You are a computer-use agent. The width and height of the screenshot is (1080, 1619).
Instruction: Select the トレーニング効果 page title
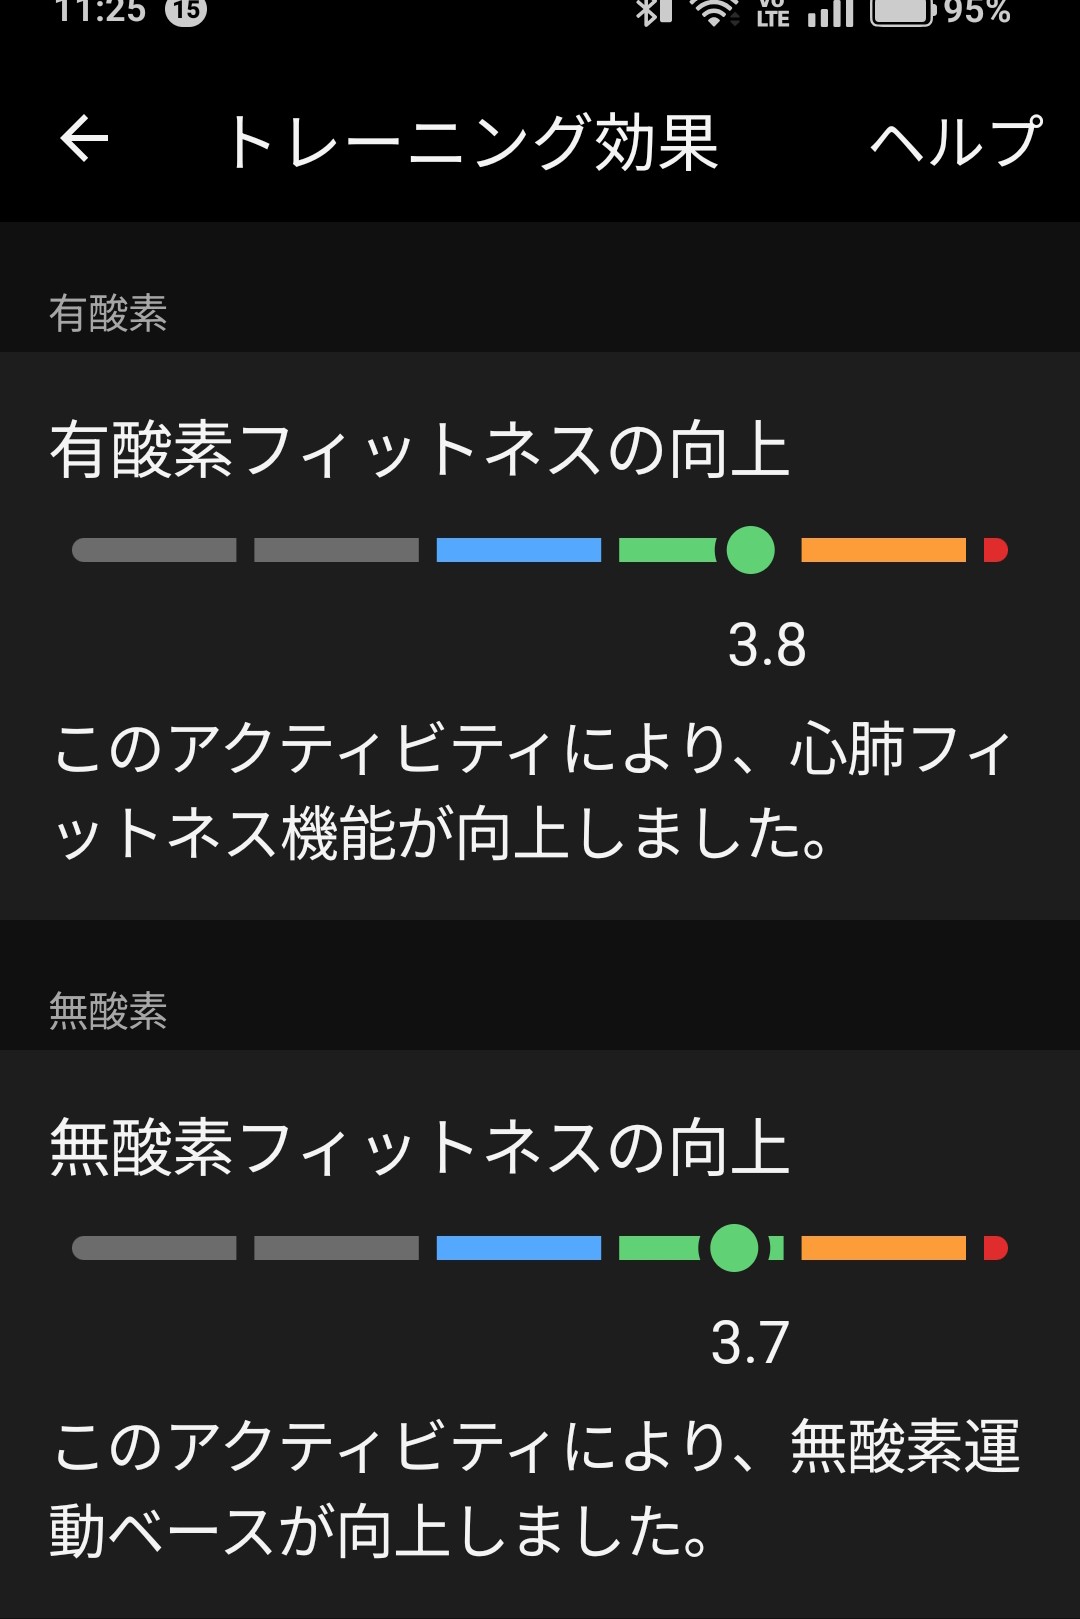(472, 142)
